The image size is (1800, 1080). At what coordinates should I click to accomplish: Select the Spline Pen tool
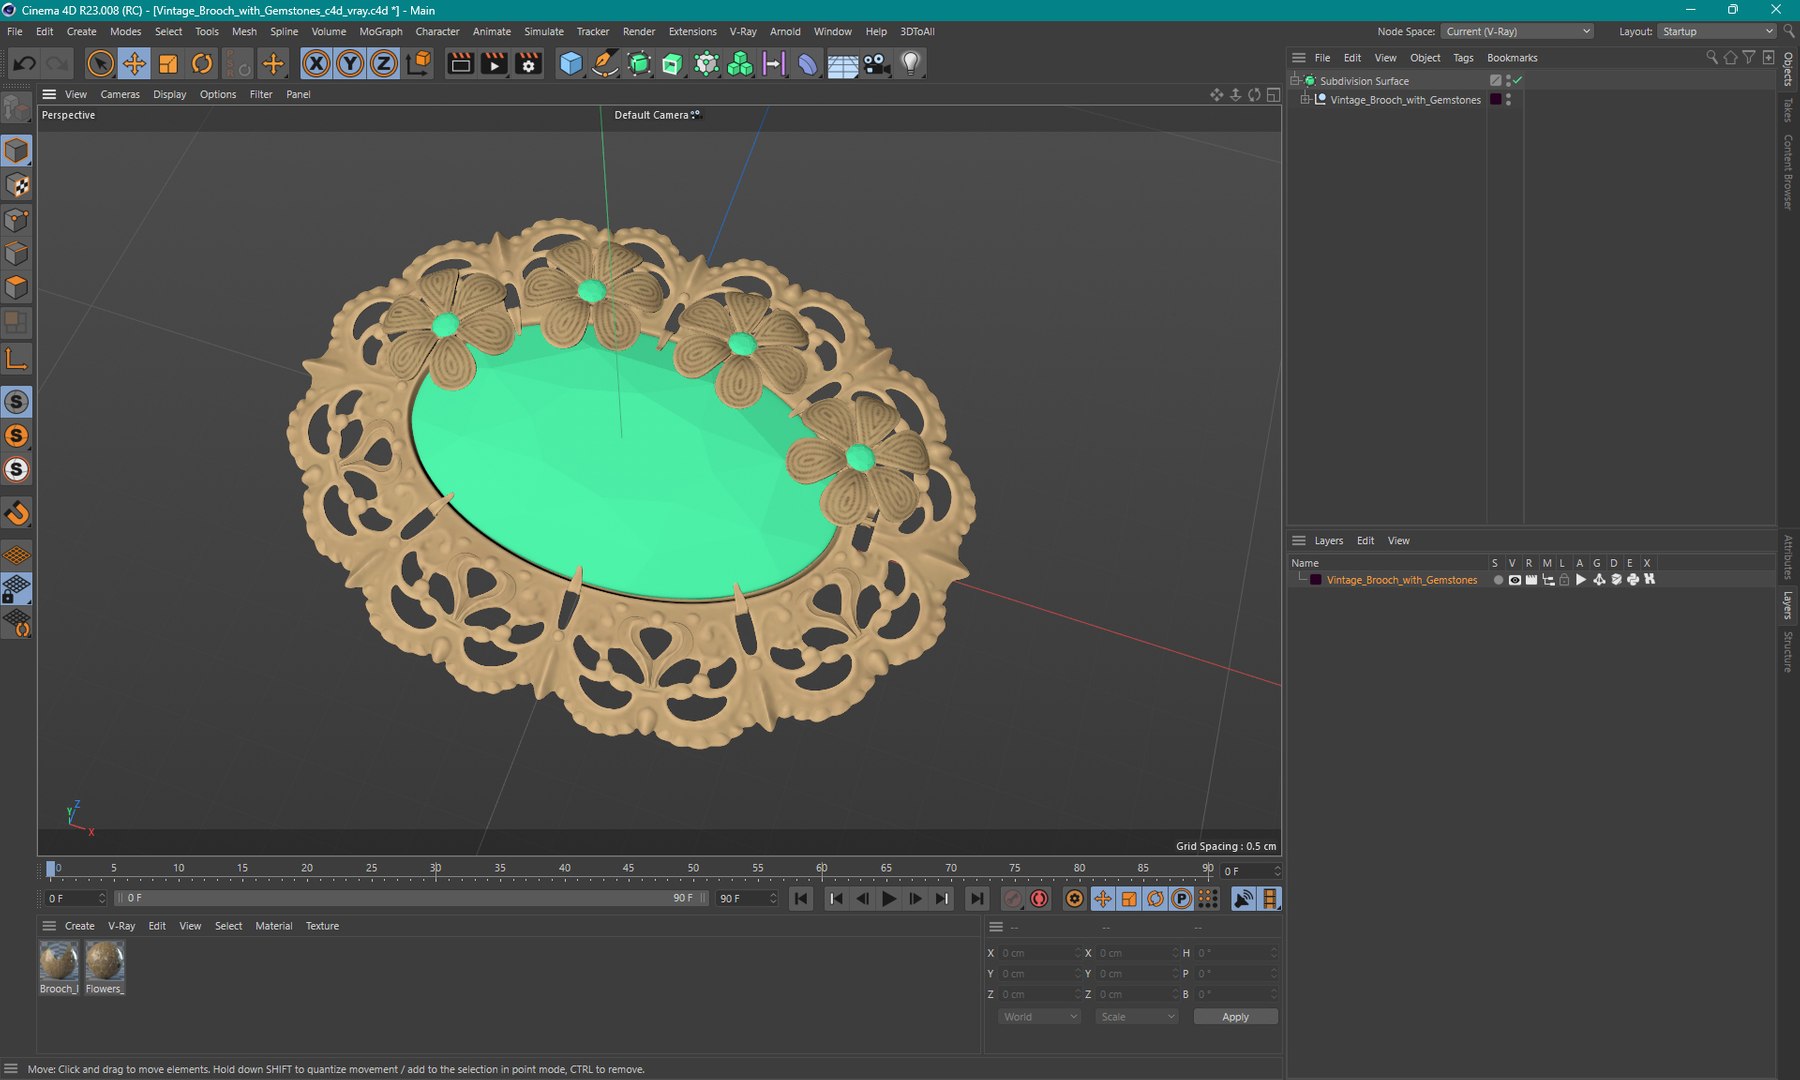[x=605, y=64]
